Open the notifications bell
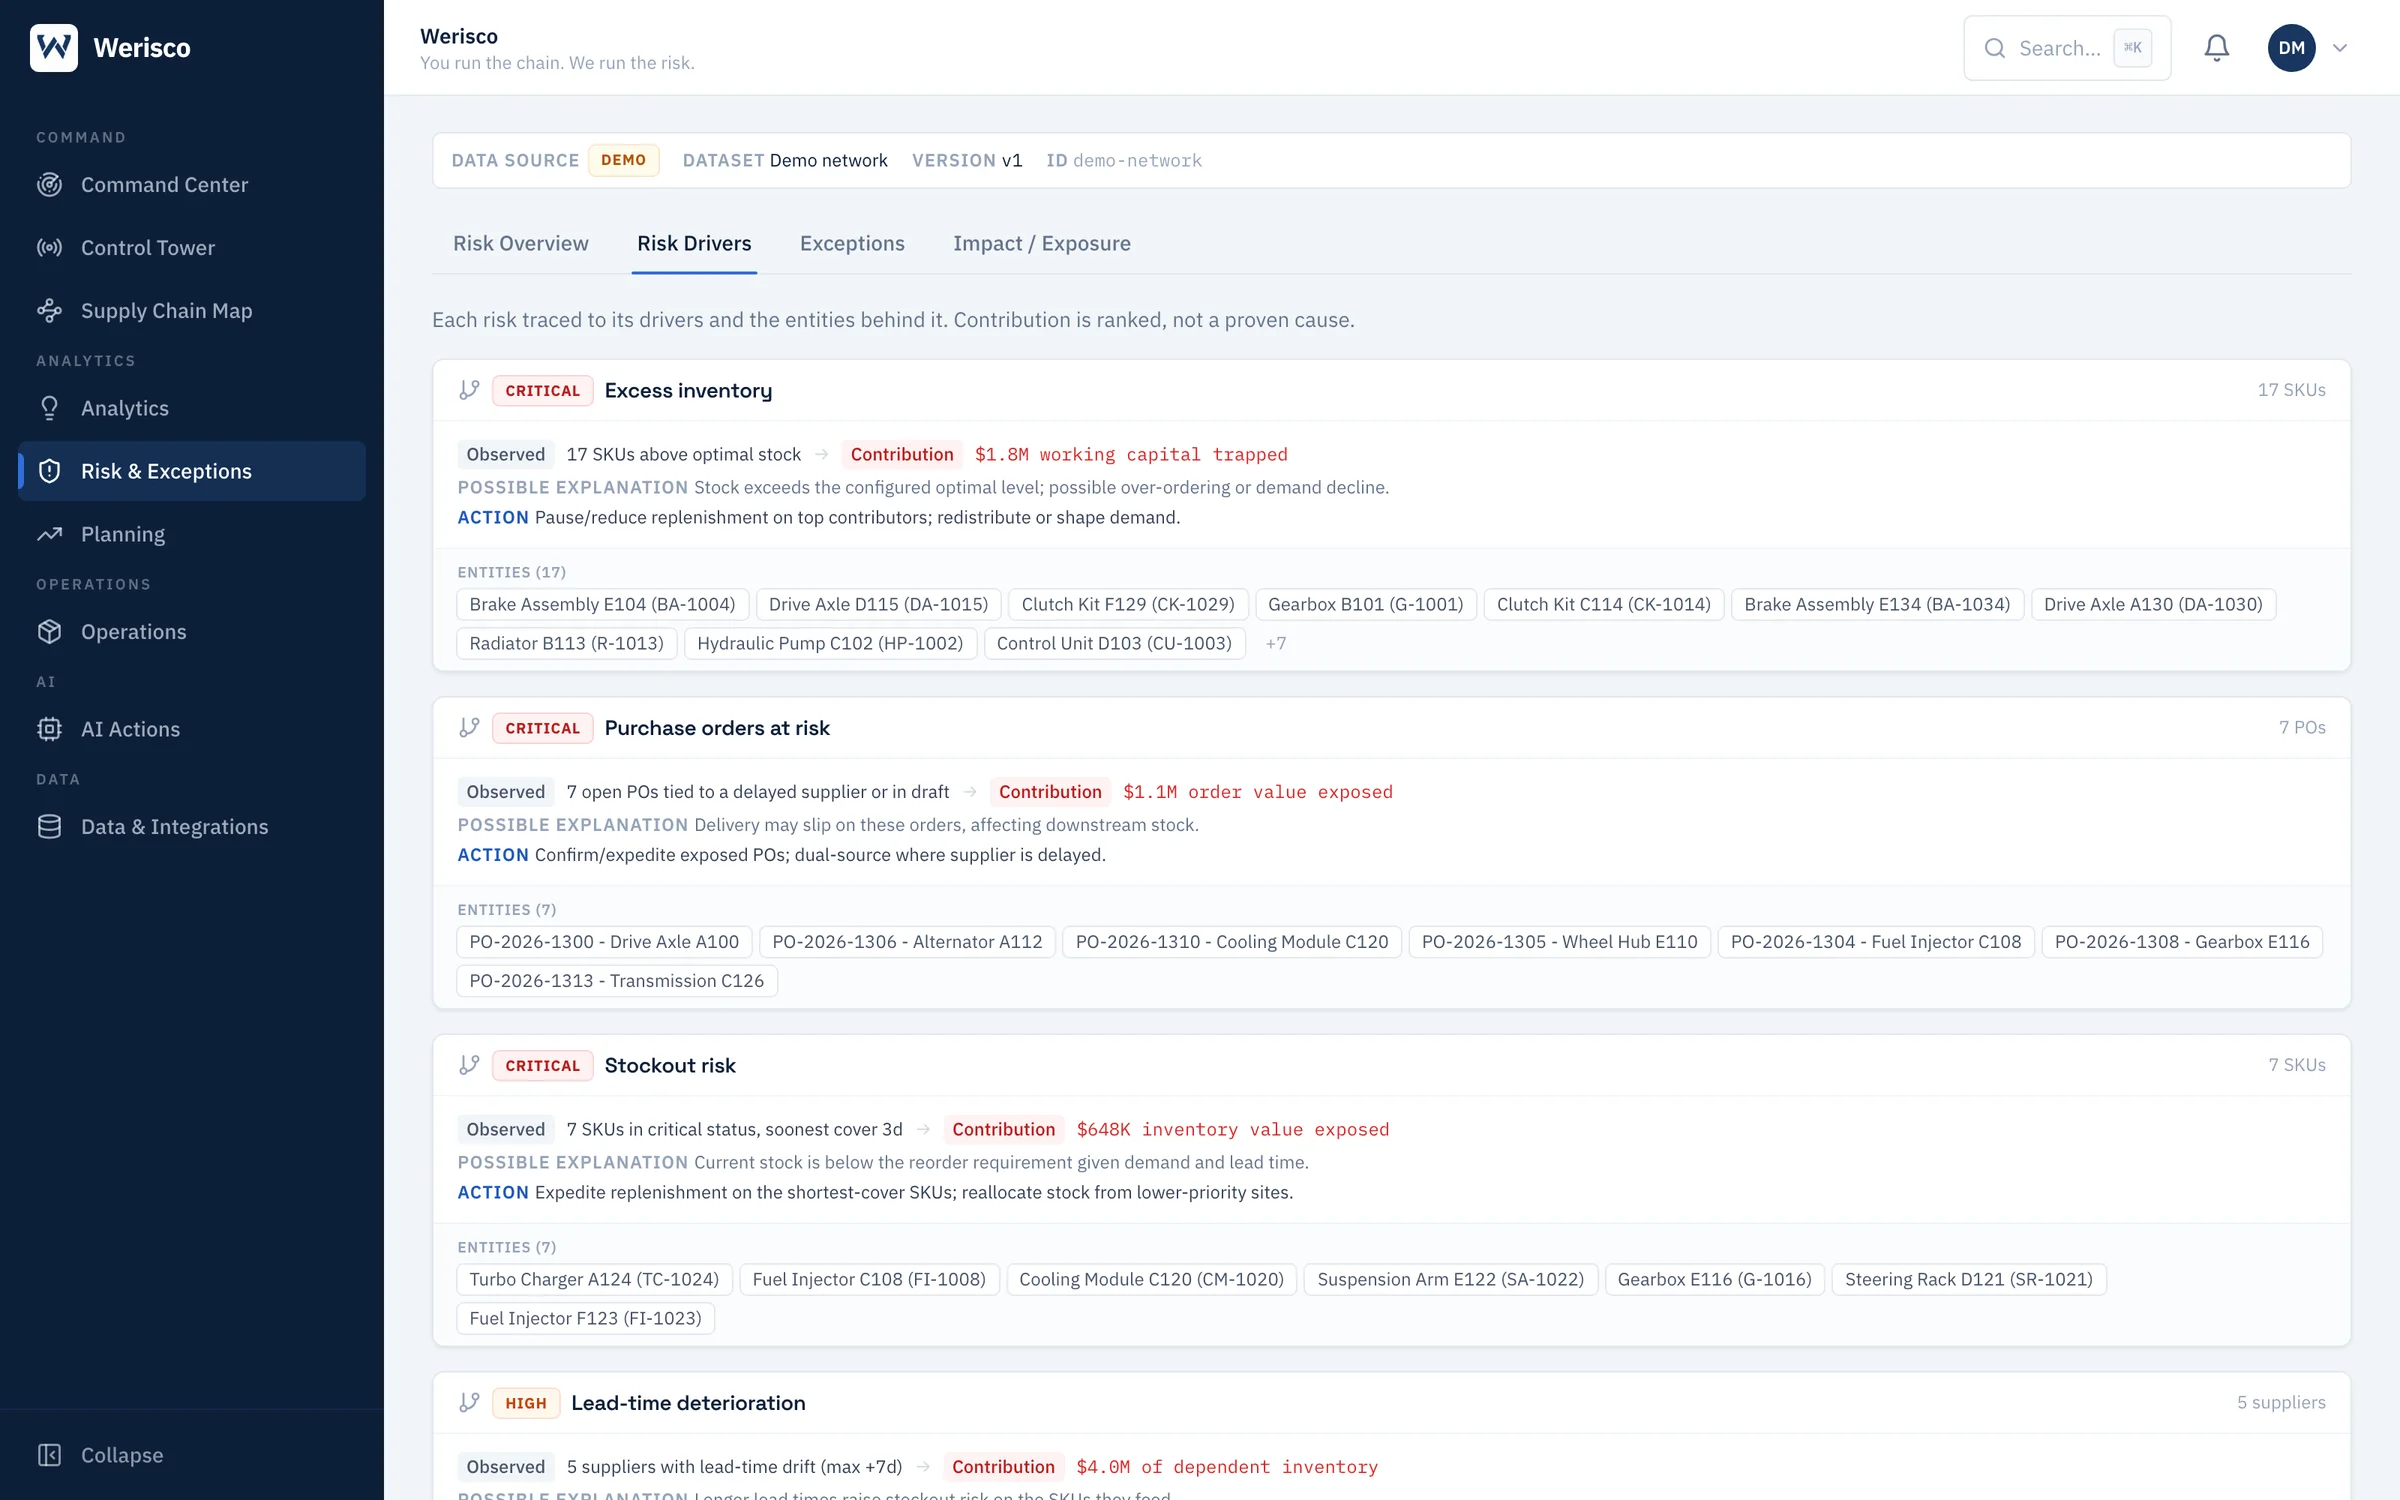 (2217, 48)
